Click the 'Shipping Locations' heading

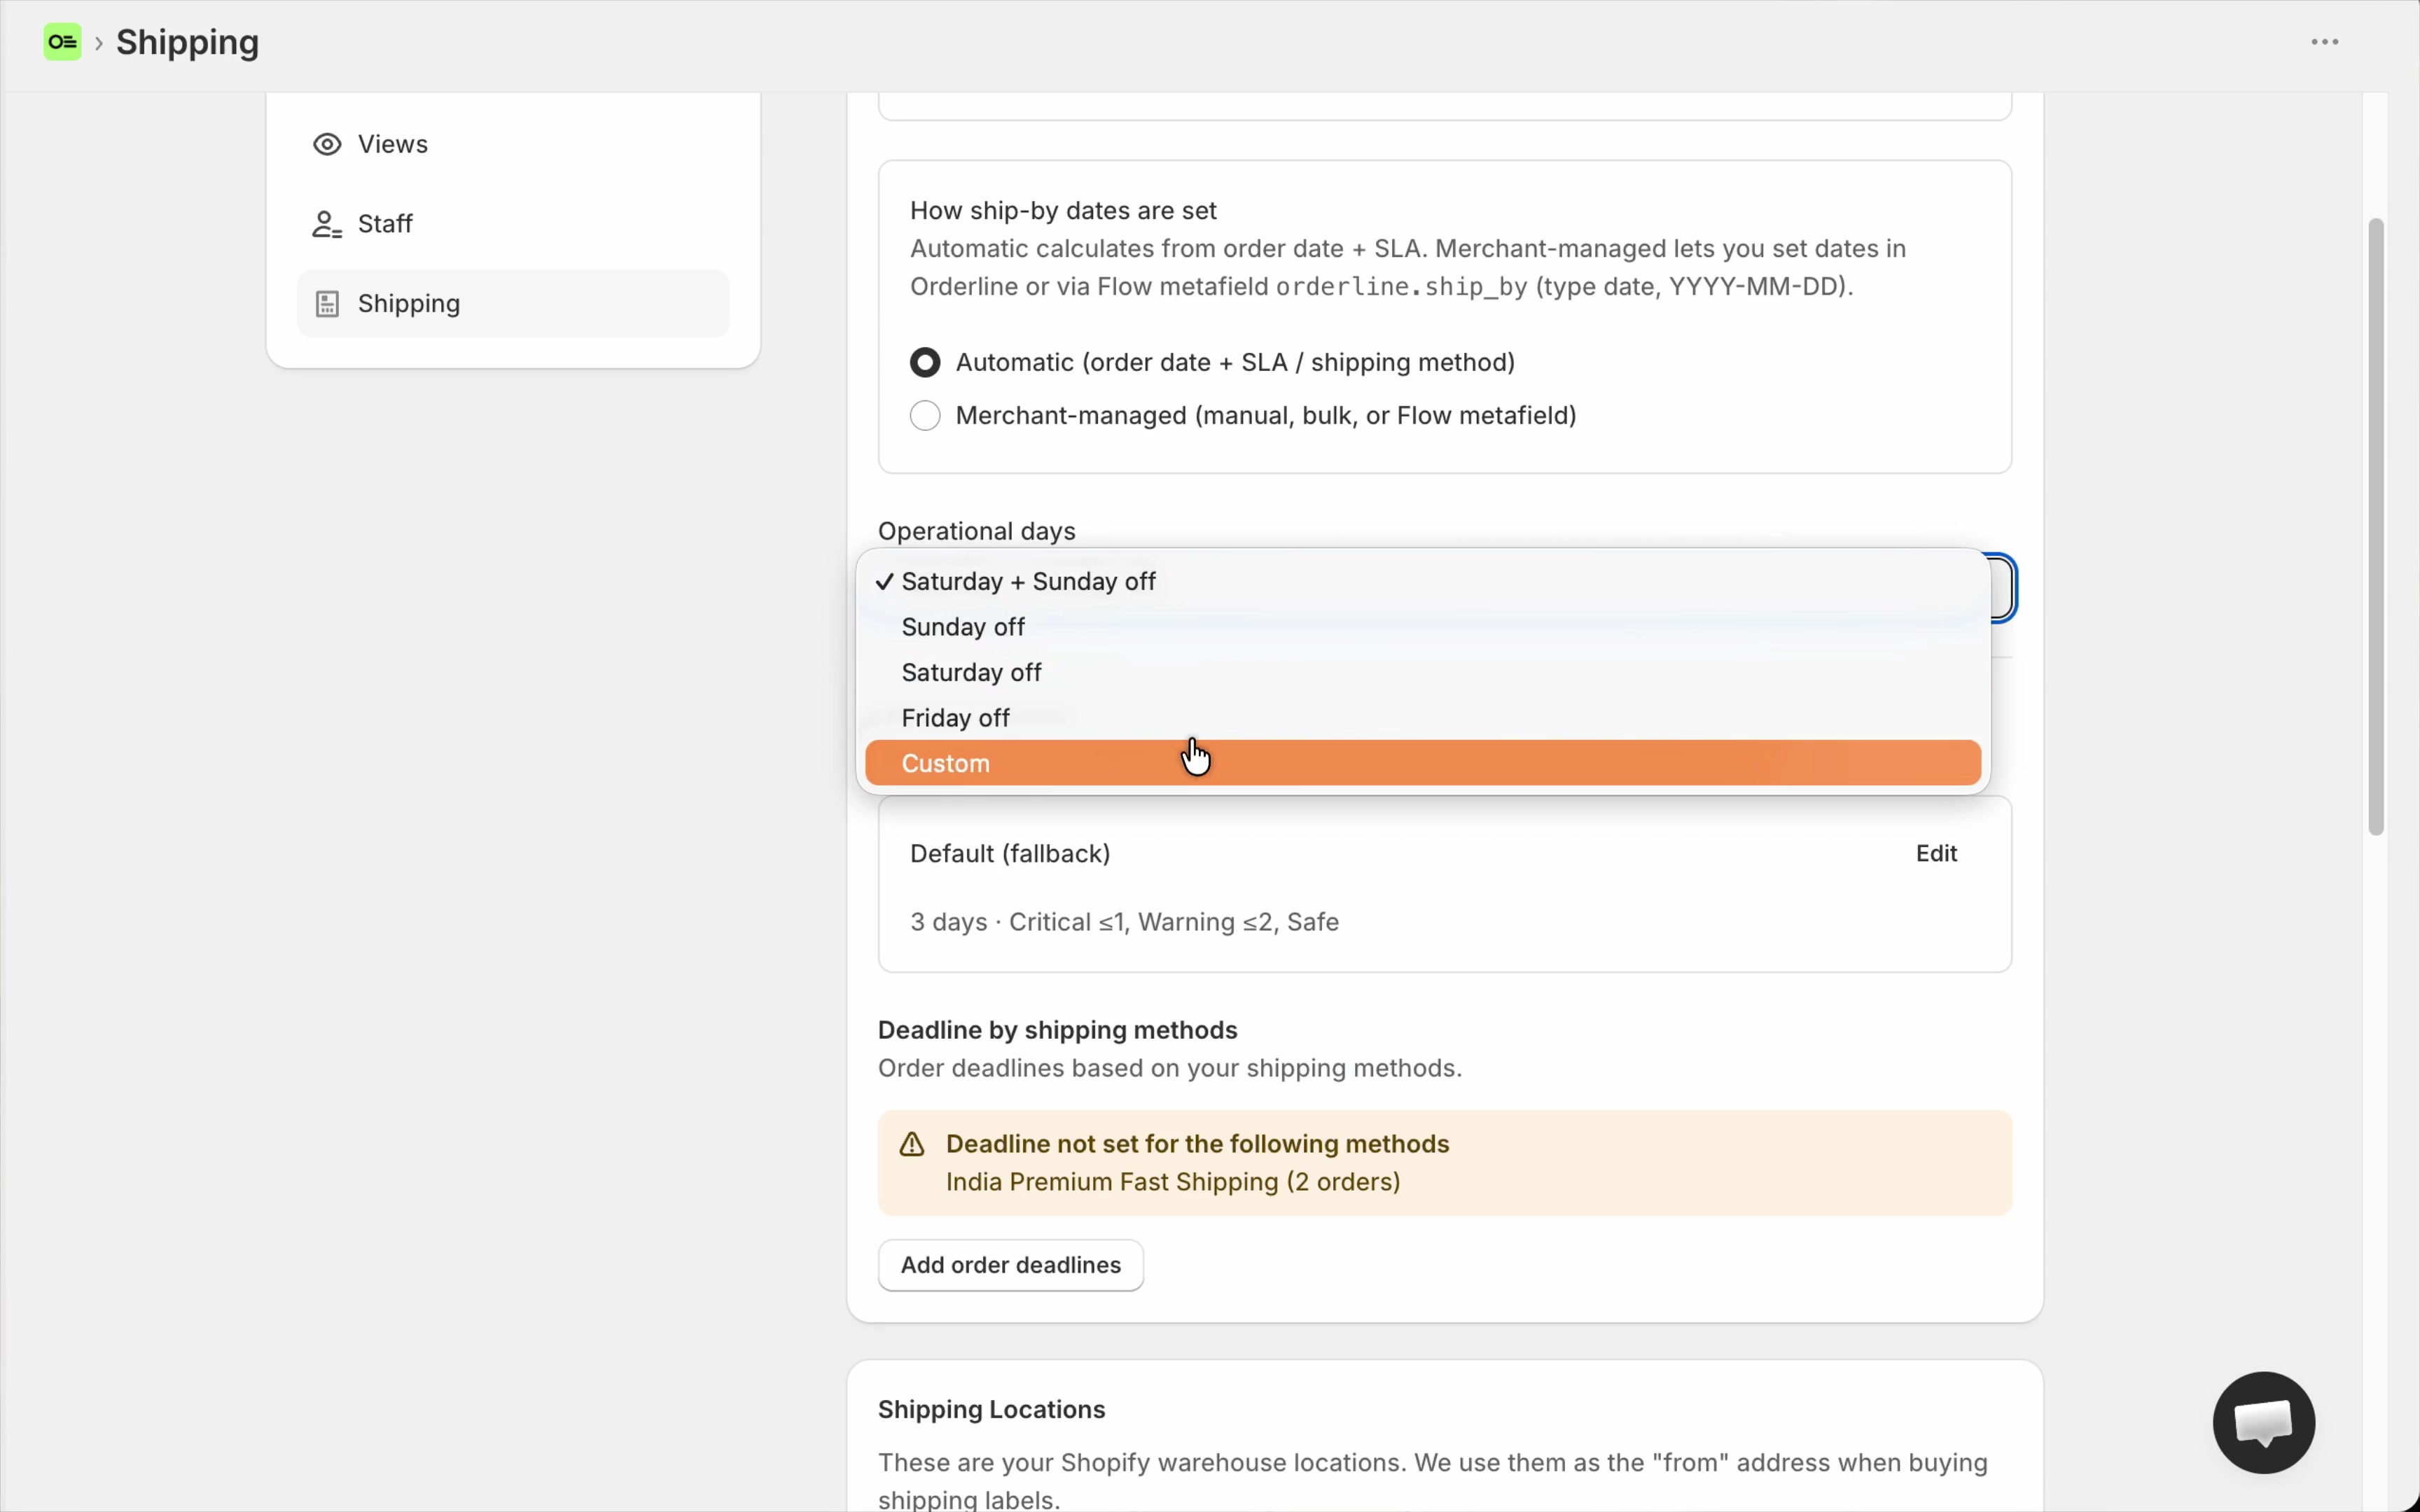tap(991, 1409)
